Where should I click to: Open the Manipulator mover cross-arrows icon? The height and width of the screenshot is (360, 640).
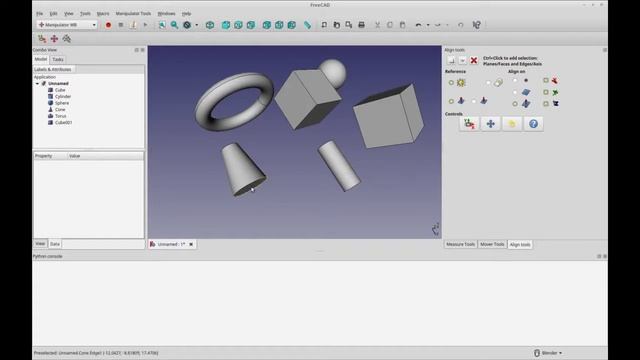(x=54, y=39)
